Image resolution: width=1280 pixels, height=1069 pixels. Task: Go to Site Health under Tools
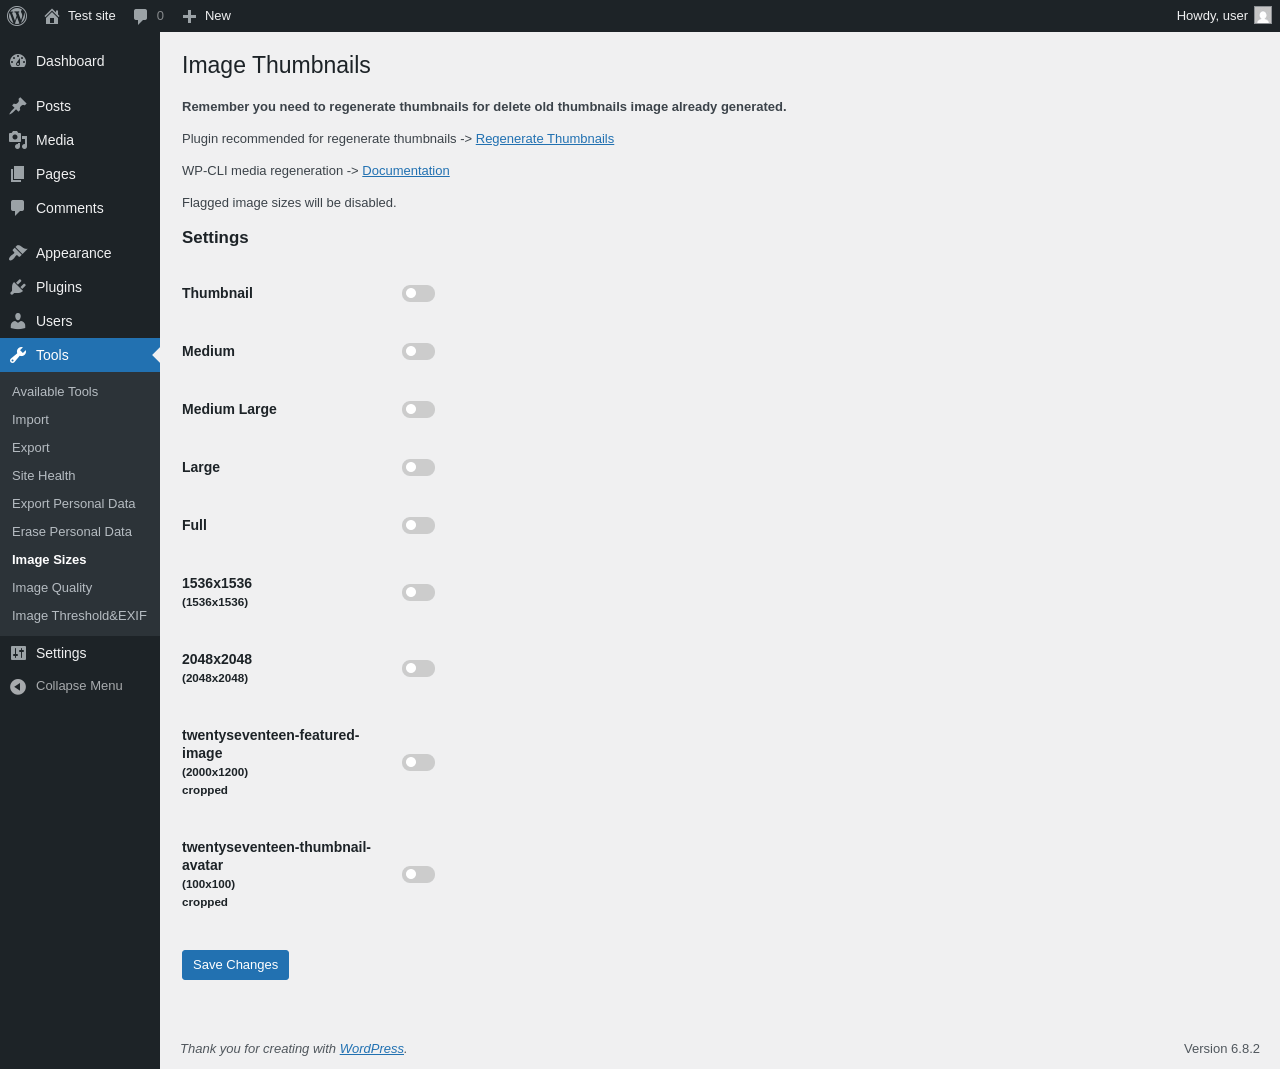point(44,476)
